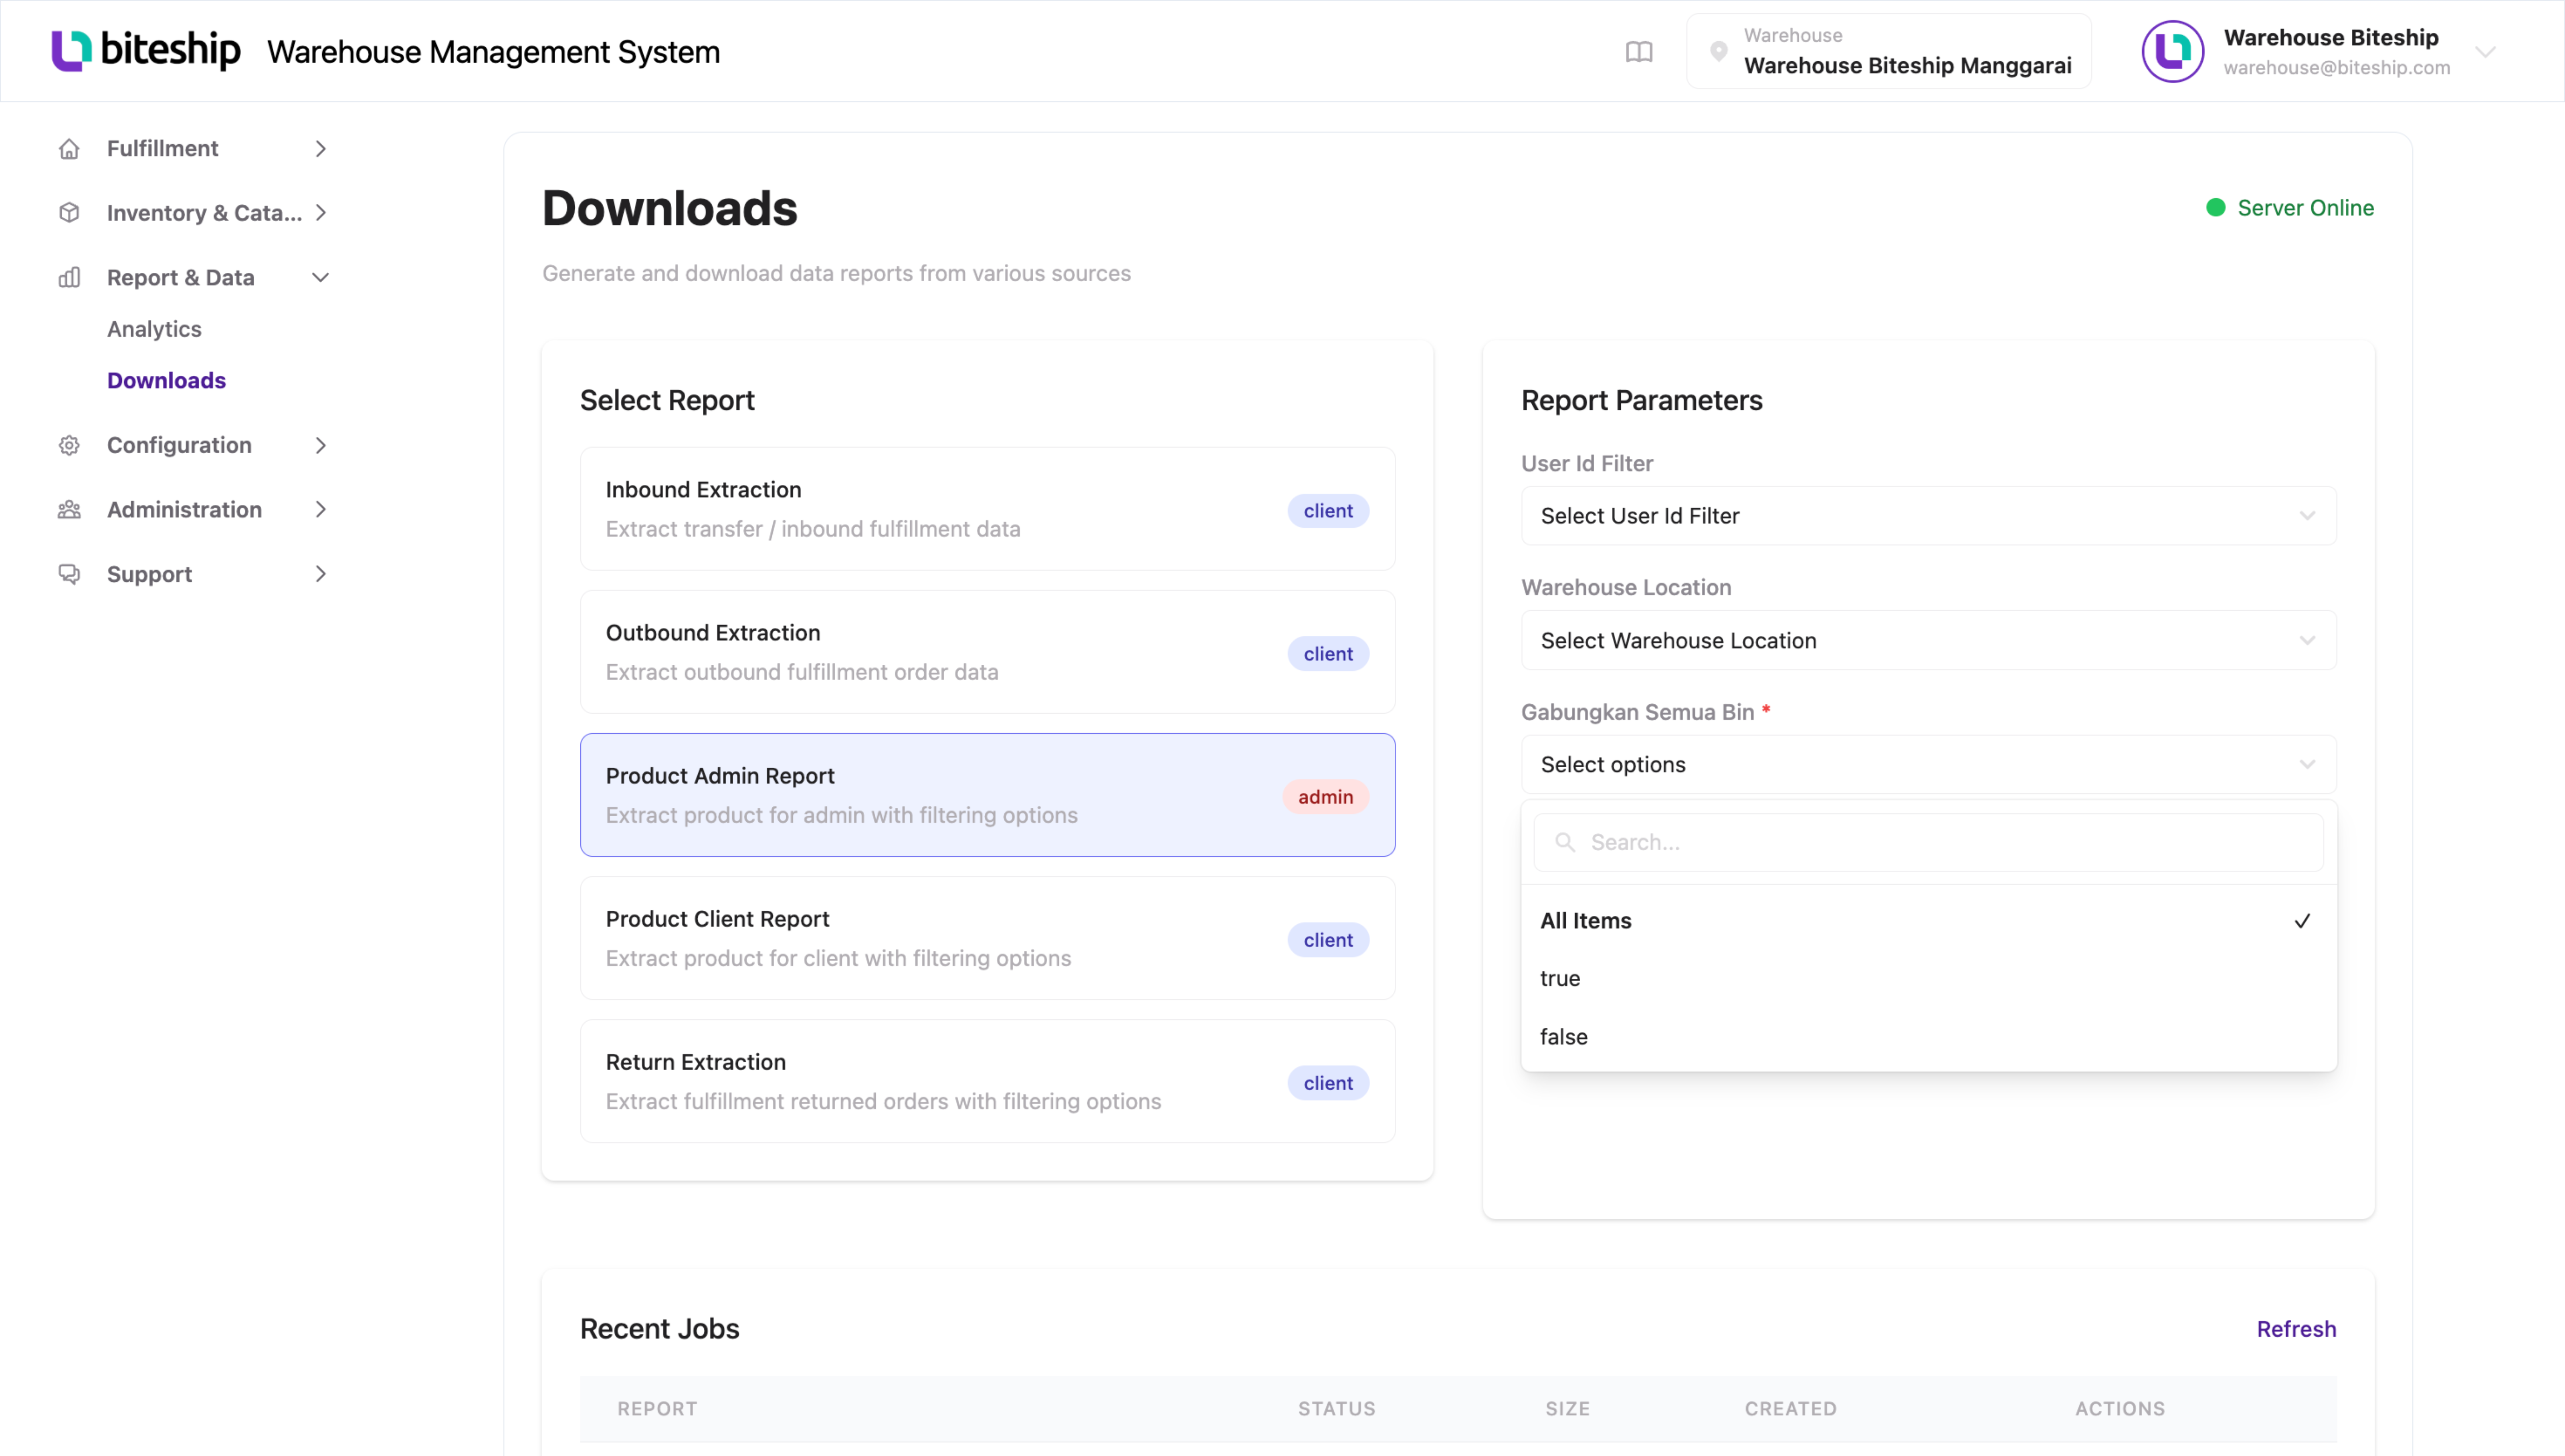Viewport: 2565px width, 1456px height.
Task: Click the Configuration gear icon
Action: [69, 445]
